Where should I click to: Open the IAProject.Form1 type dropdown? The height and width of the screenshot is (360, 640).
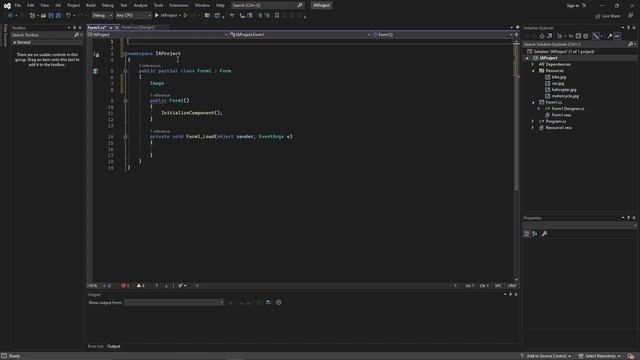pyautogui.click(x=300, y=35)
